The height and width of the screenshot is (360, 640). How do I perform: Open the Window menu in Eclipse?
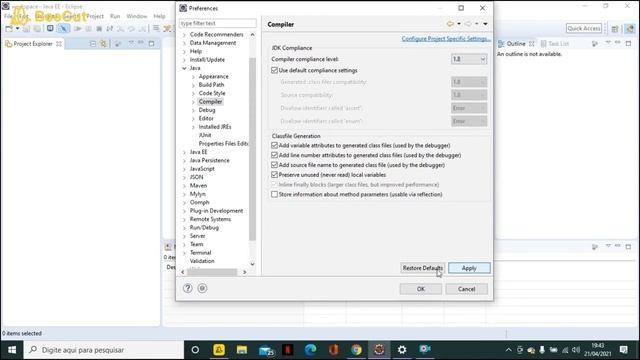pyautogui.click(x=137, y=16)
